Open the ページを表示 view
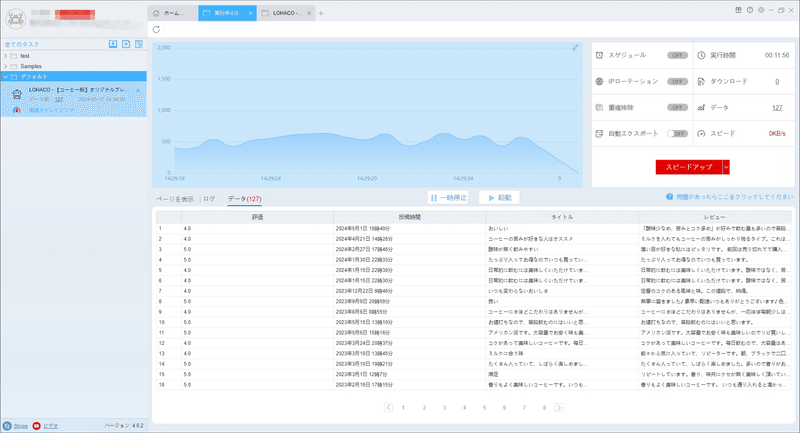 [x=175, y=199]
